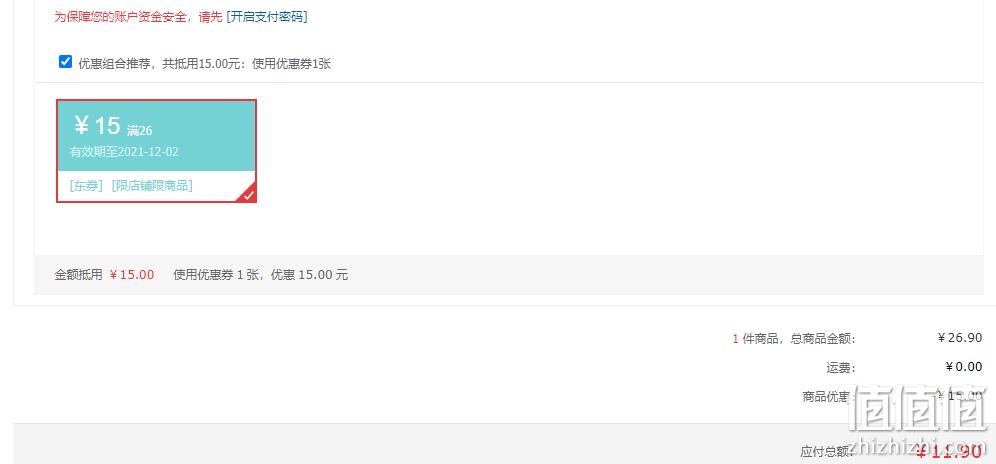The width and height of the screenshot is (996, 464).
Task: Click the 满26 threshold text on coupon
Action: [139, 131]
